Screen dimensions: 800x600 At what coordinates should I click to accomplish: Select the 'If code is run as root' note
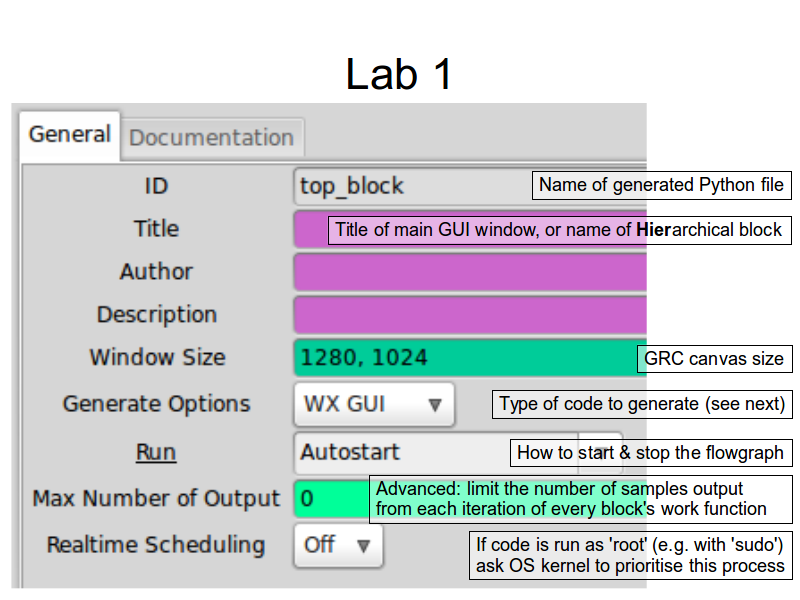click(x=630, y=555)
